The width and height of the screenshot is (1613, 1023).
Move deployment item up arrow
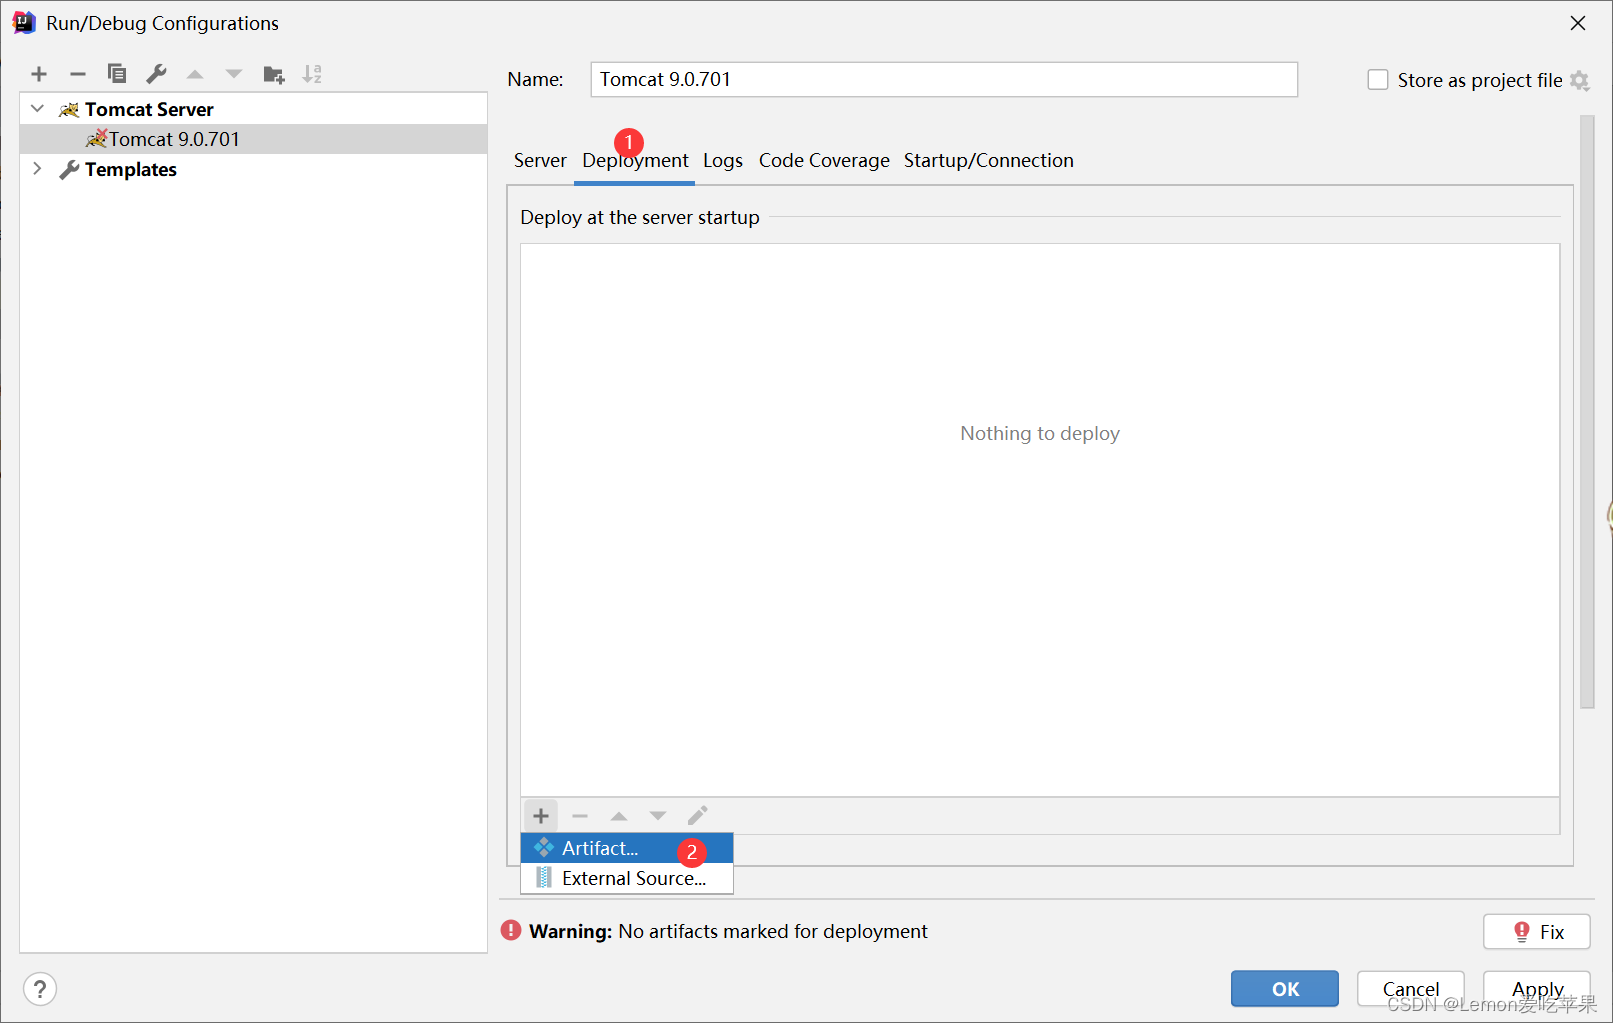tap(619, 816)
